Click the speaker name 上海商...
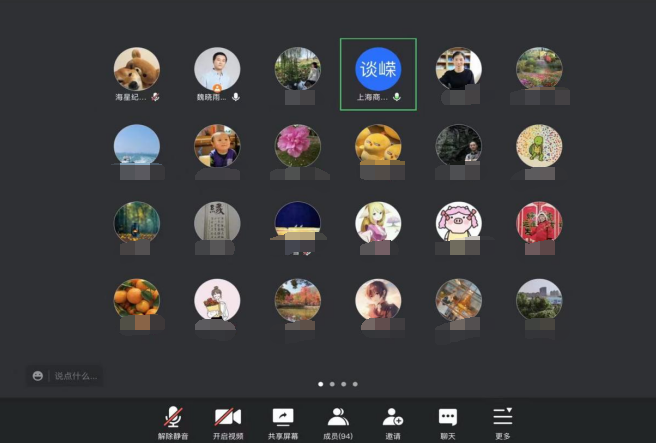Image resolution: width=656 pixels, height=443 pixels. [372, 97]
